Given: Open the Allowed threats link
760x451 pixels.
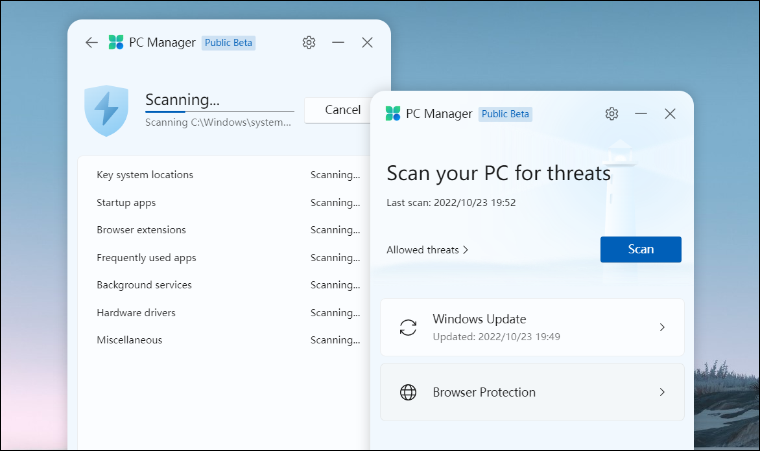Looking at the screenshot, I should tap(427, 250).
